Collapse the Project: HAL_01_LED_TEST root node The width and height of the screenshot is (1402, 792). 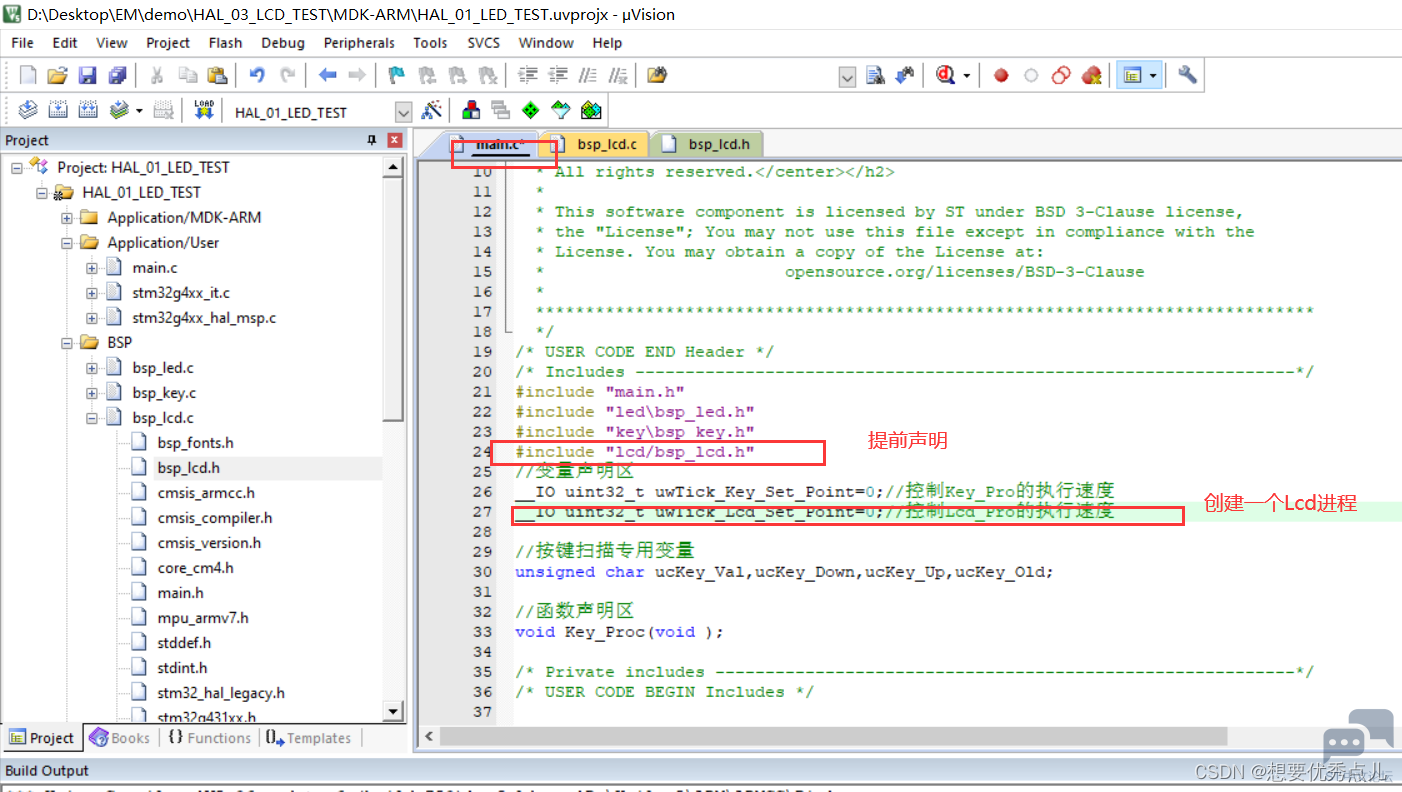point(17,167)
